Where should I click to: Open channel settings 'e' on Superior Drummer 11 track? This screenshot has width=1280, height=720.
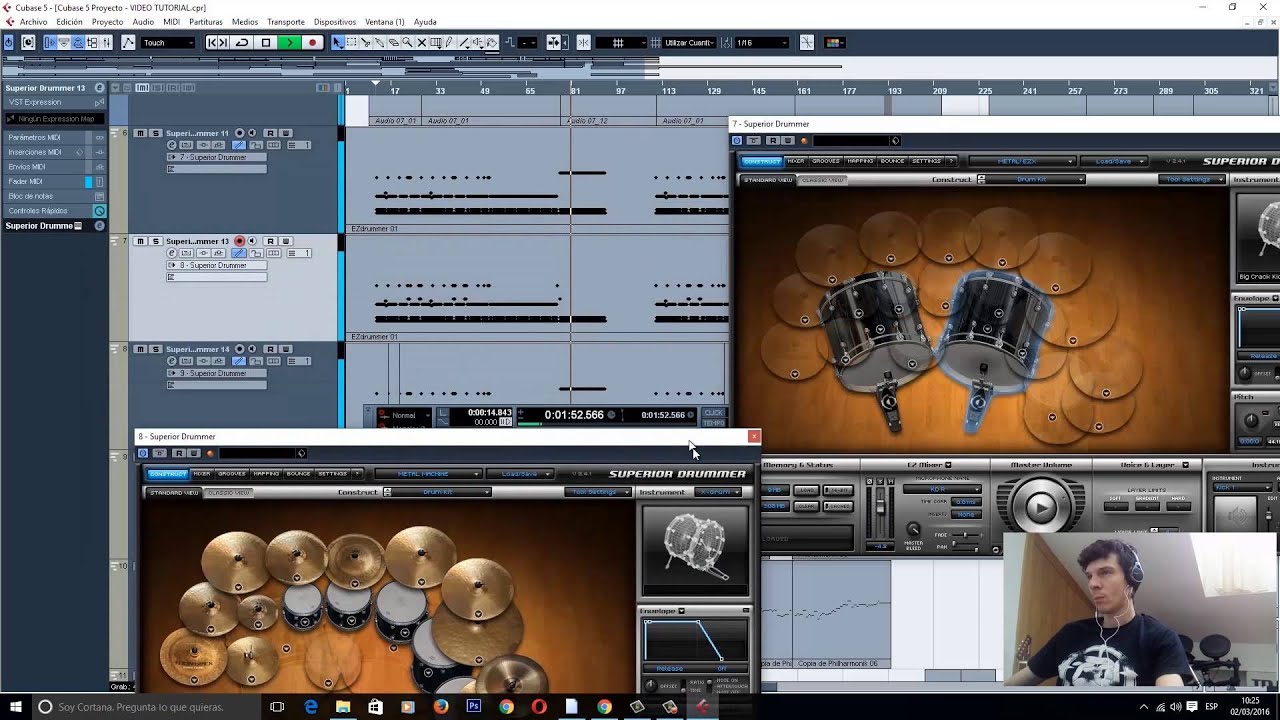point(172,145)
